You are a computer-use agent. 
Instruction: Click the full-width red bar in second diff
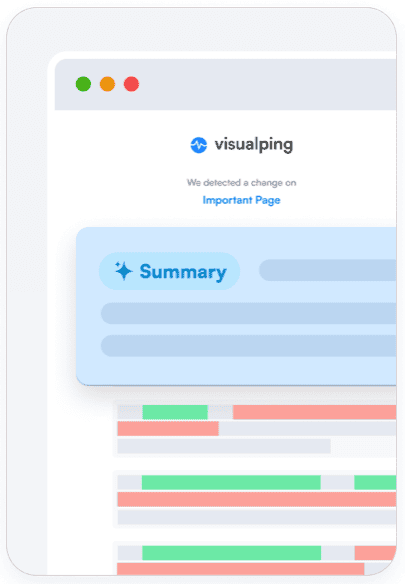click(257, 499)
